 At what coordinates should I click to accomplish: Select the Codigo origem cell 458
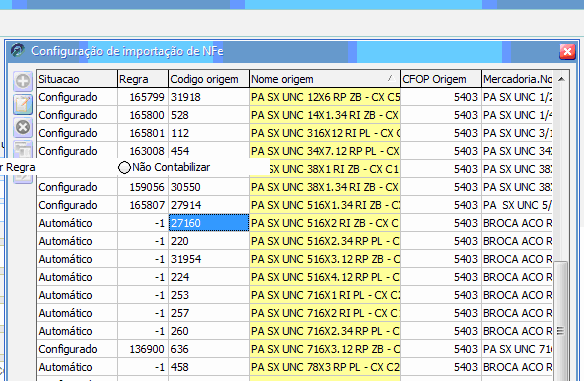click(x=209, y=367)
